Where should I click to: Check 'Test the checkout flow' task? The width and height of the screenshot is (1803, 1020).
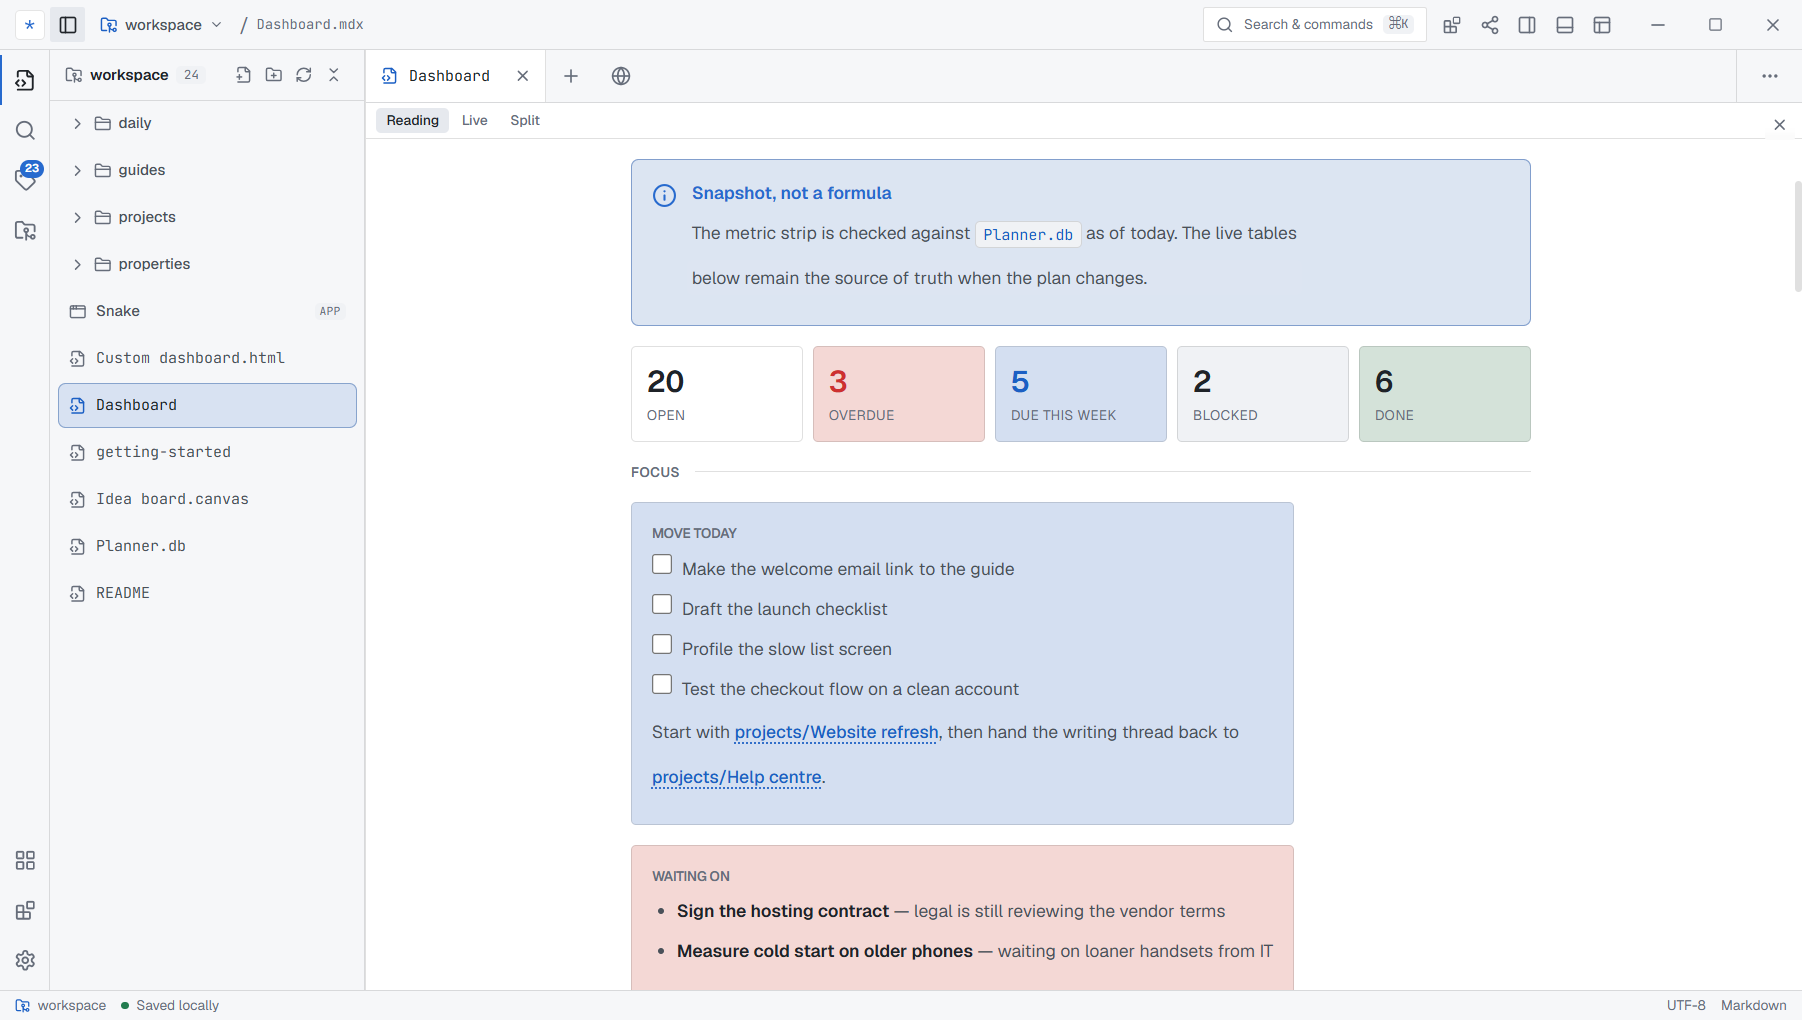click(x=662, y=685)
